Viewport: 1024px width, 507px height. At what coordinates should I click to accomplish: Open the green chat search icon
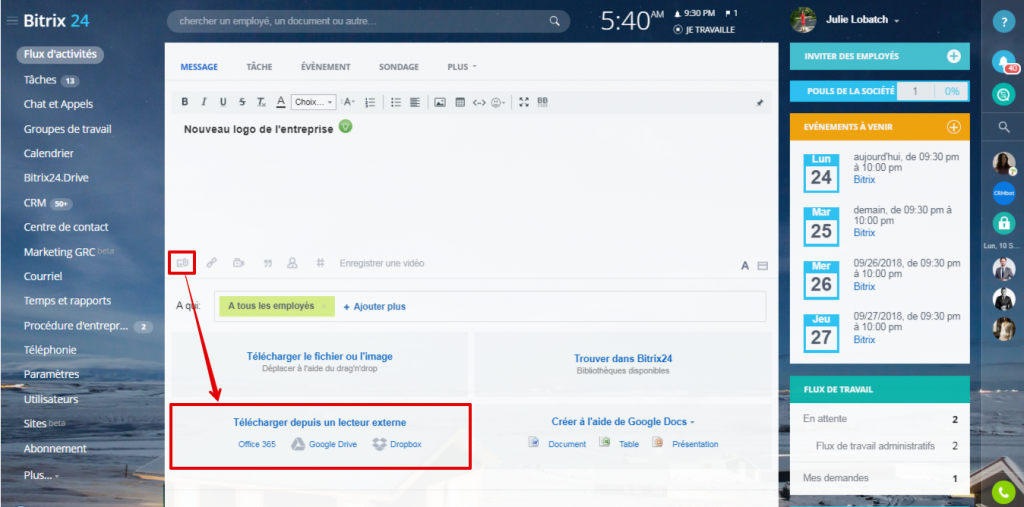1004,95
